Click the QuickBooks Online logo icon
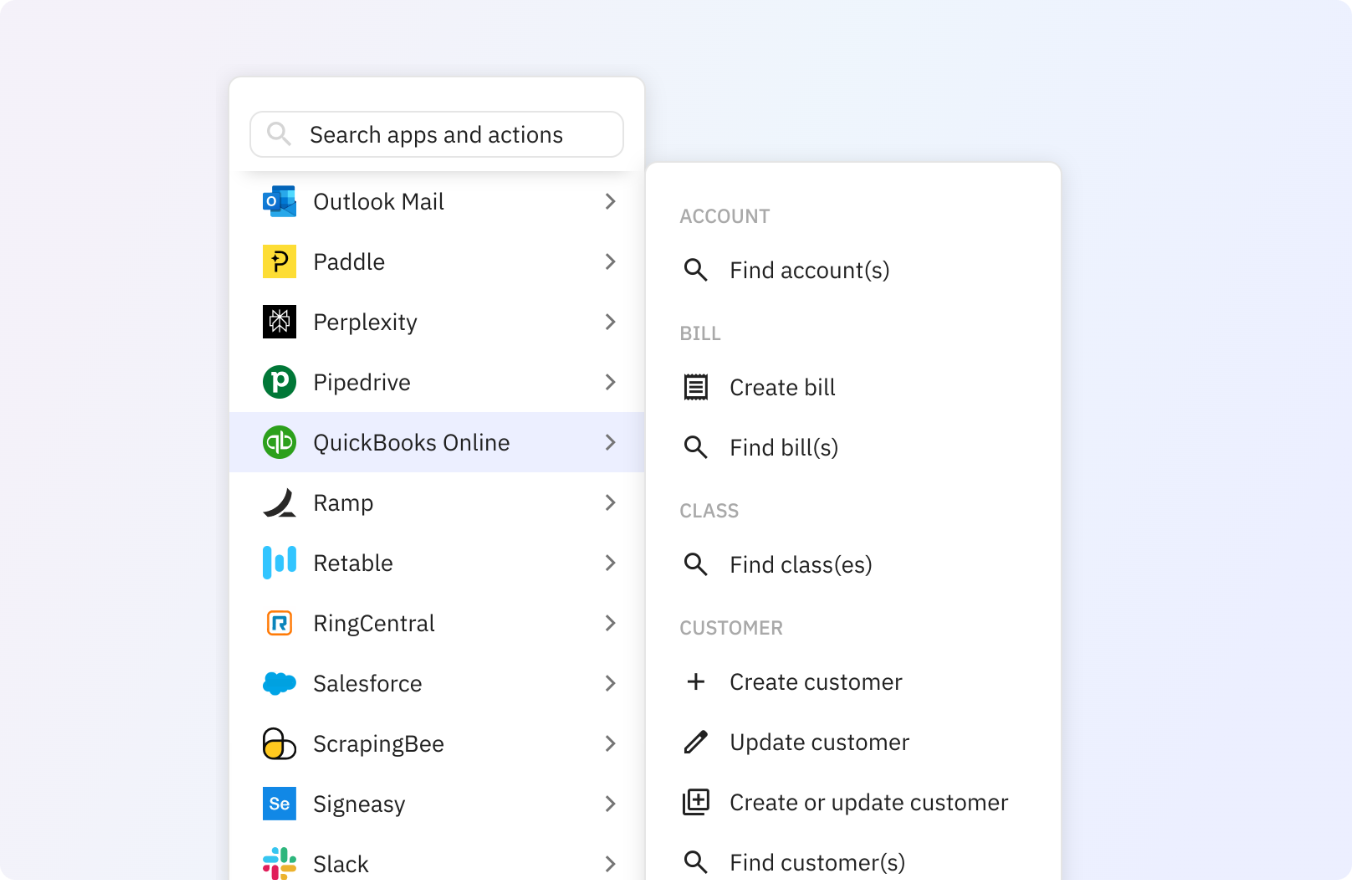Screen dimensions: 1352x880 point(279,442)
